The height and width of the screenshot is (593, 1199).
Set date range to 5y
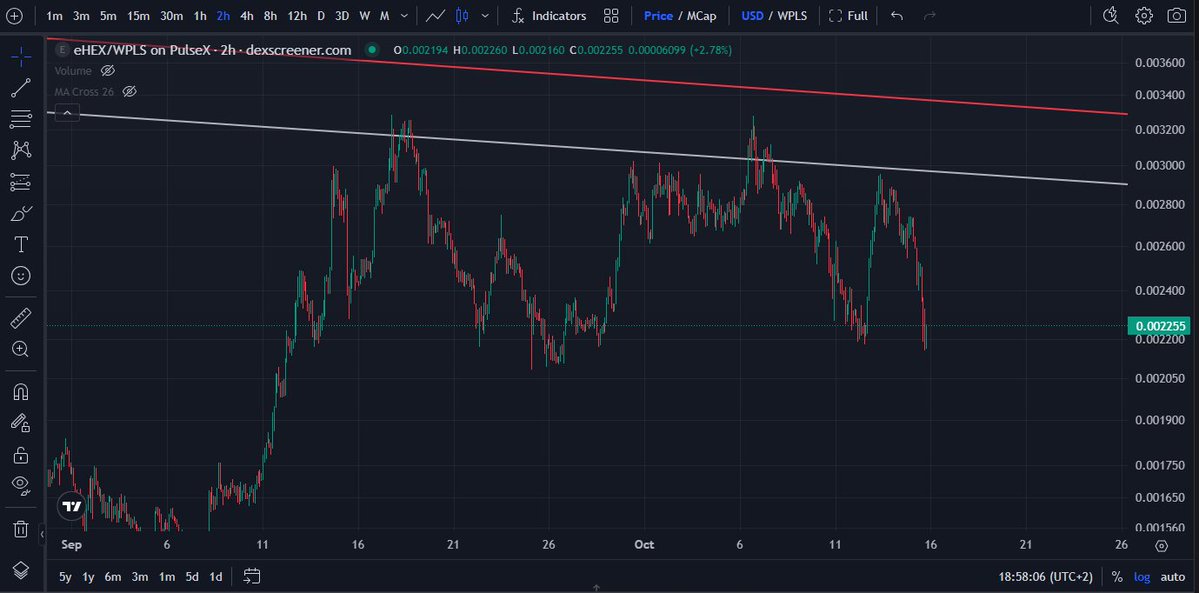point(66,577)
